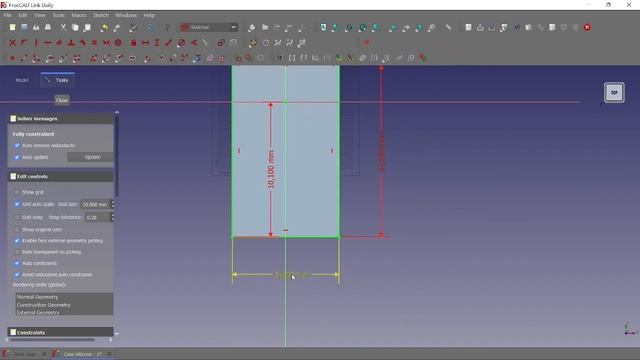Apply the Diameter/radius constraint icon
This screenshot has width=640, height=360.
(x=181, y=42)
